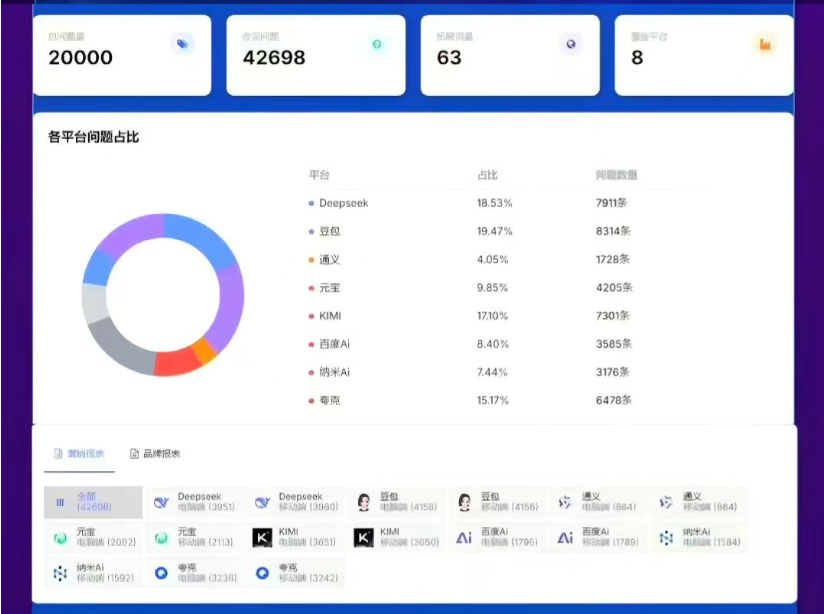Click the light gray donut chart segment
Image resolution: width=824 pixels, height=614 pixels.
coord(94,303)
